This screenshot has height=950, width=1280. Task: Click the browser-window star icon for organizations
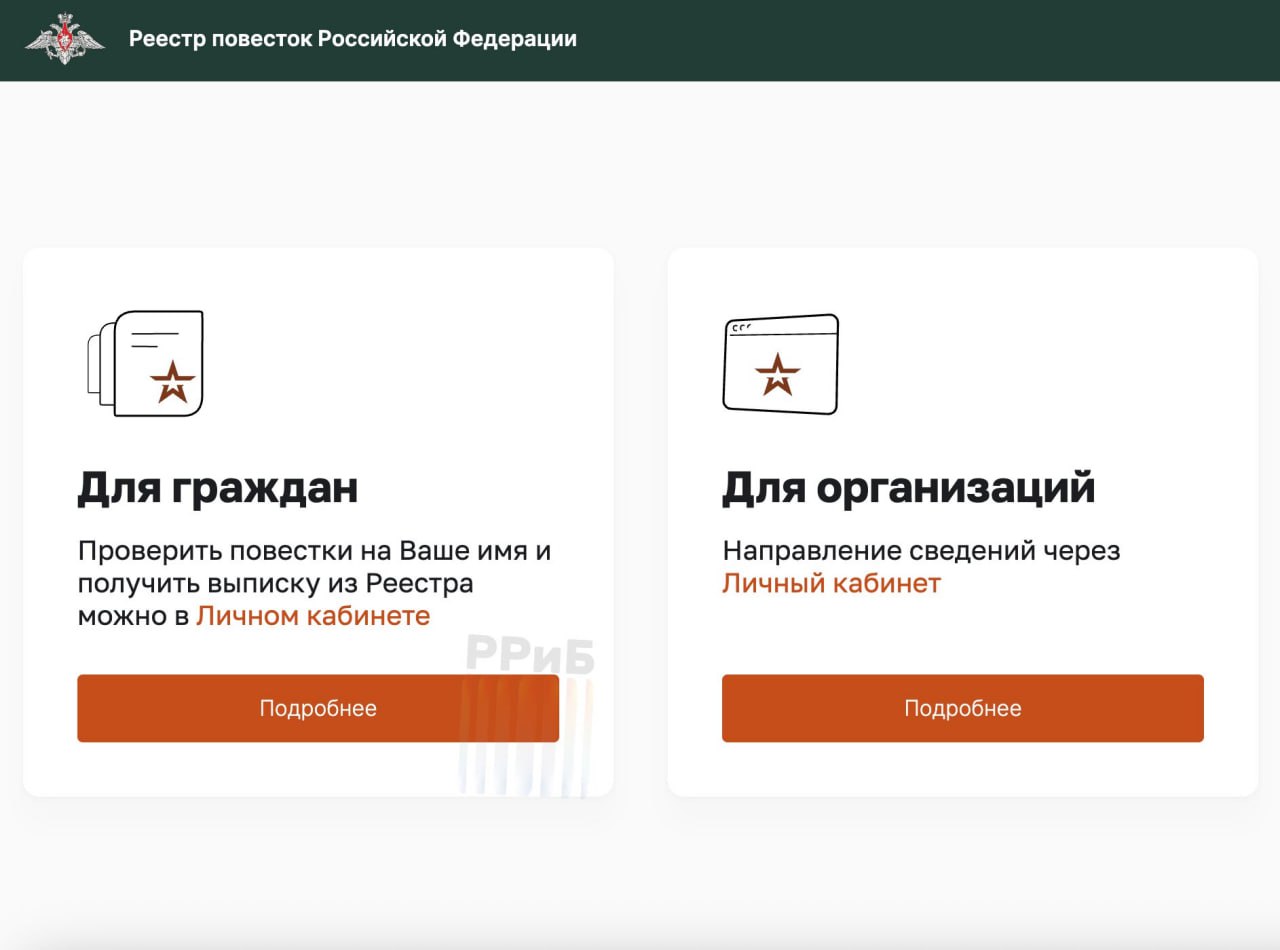(781, 364)
